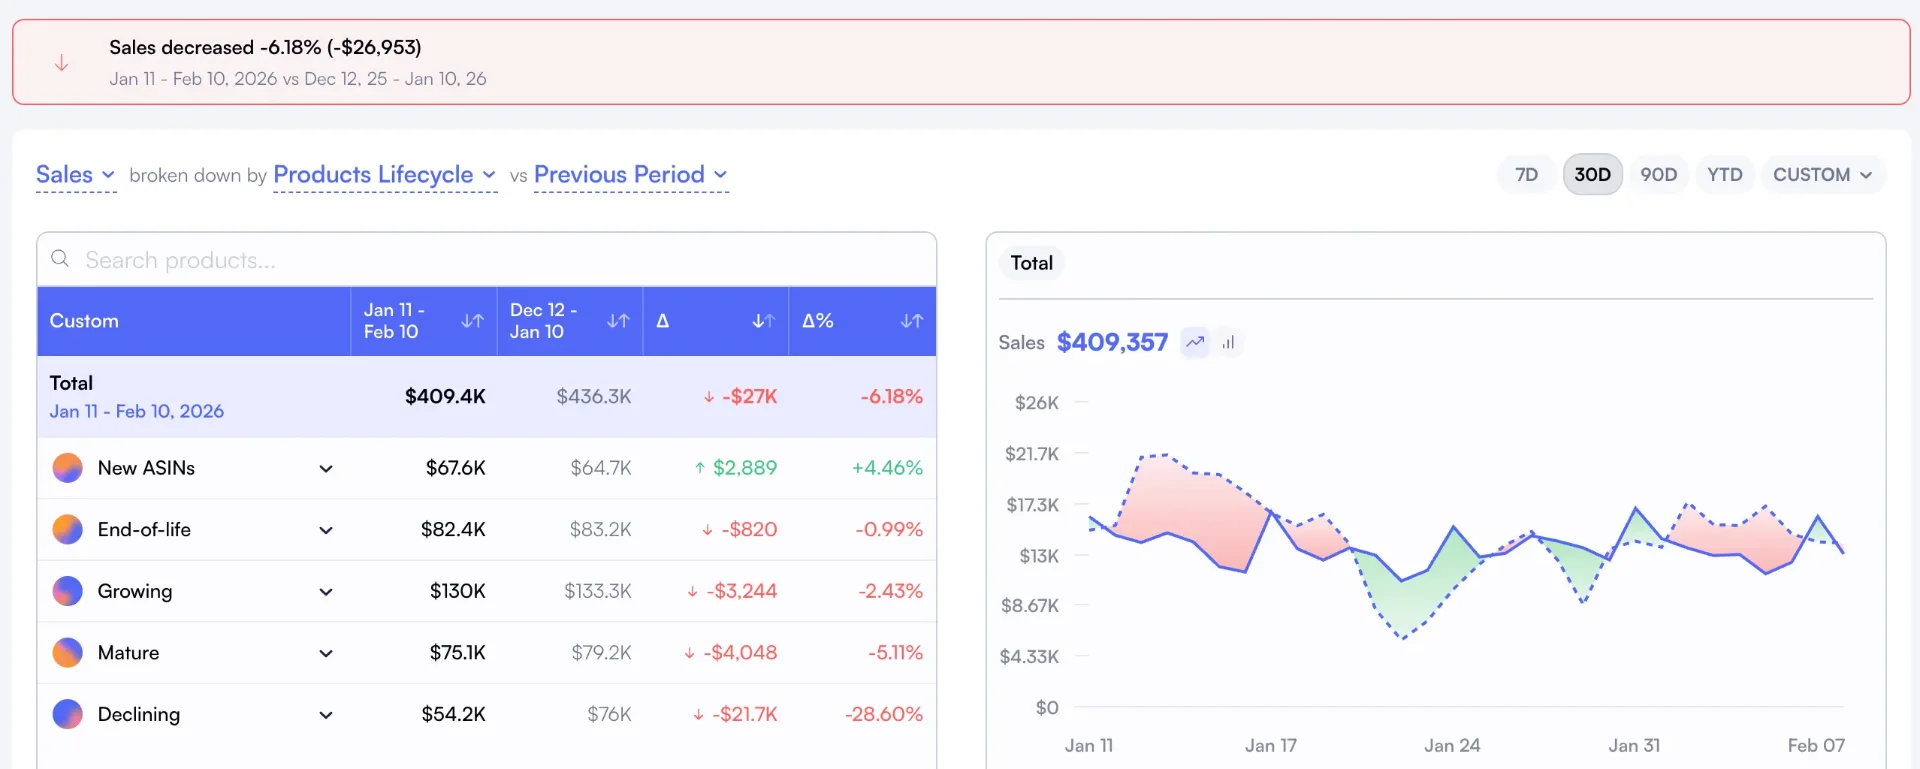Expand the Growing row

[326, 592]
